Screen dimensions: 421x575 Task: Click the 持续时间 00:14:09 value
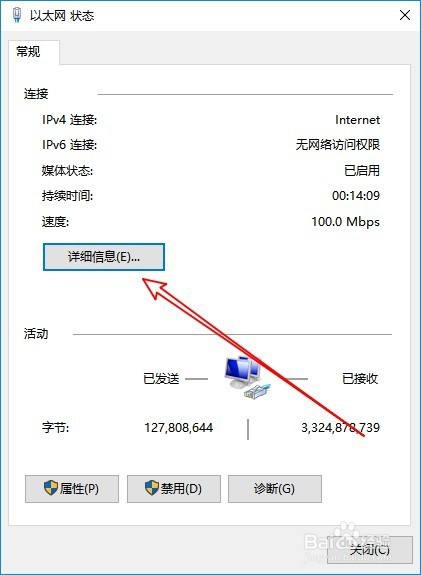(356, 196)
